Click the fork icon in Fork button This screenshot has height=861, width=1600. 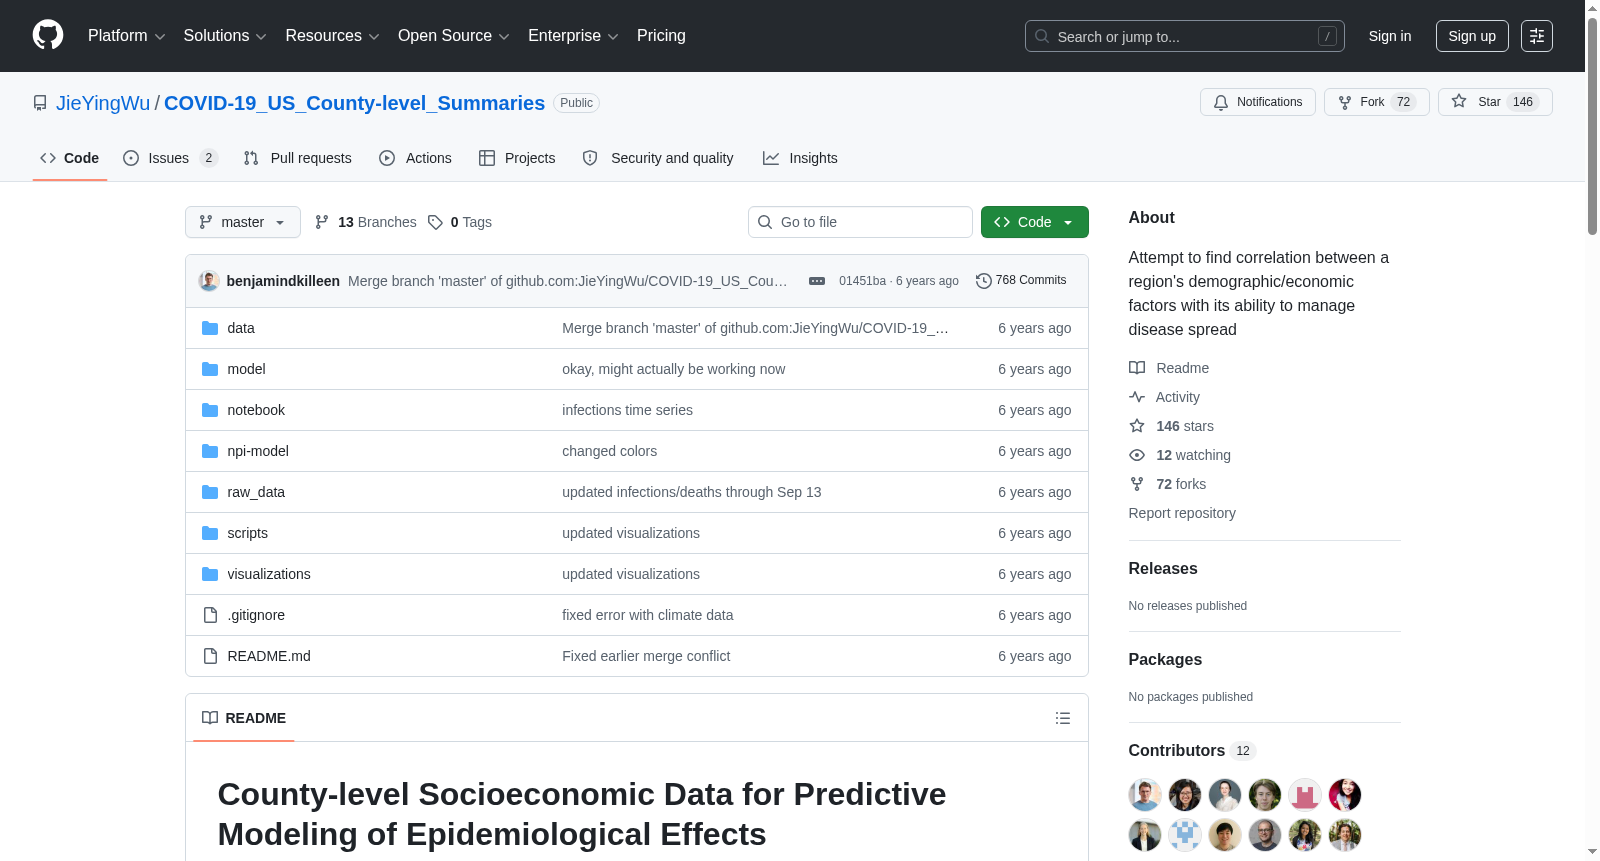[x=1345, y=102]
